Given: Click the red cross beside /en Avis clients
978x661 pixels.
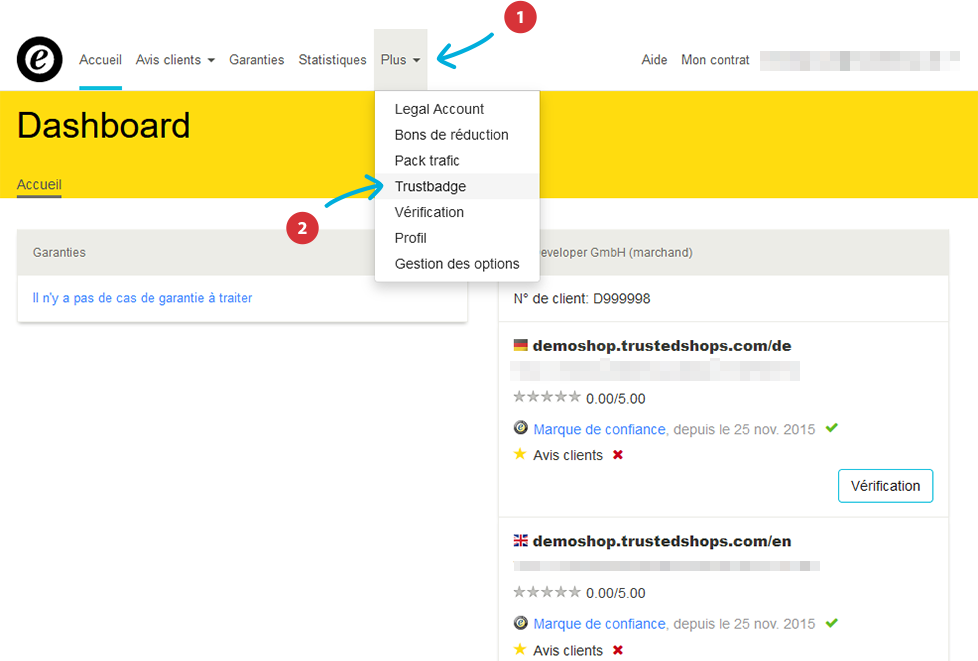Looking at the screenshot, I should (617, 650).
